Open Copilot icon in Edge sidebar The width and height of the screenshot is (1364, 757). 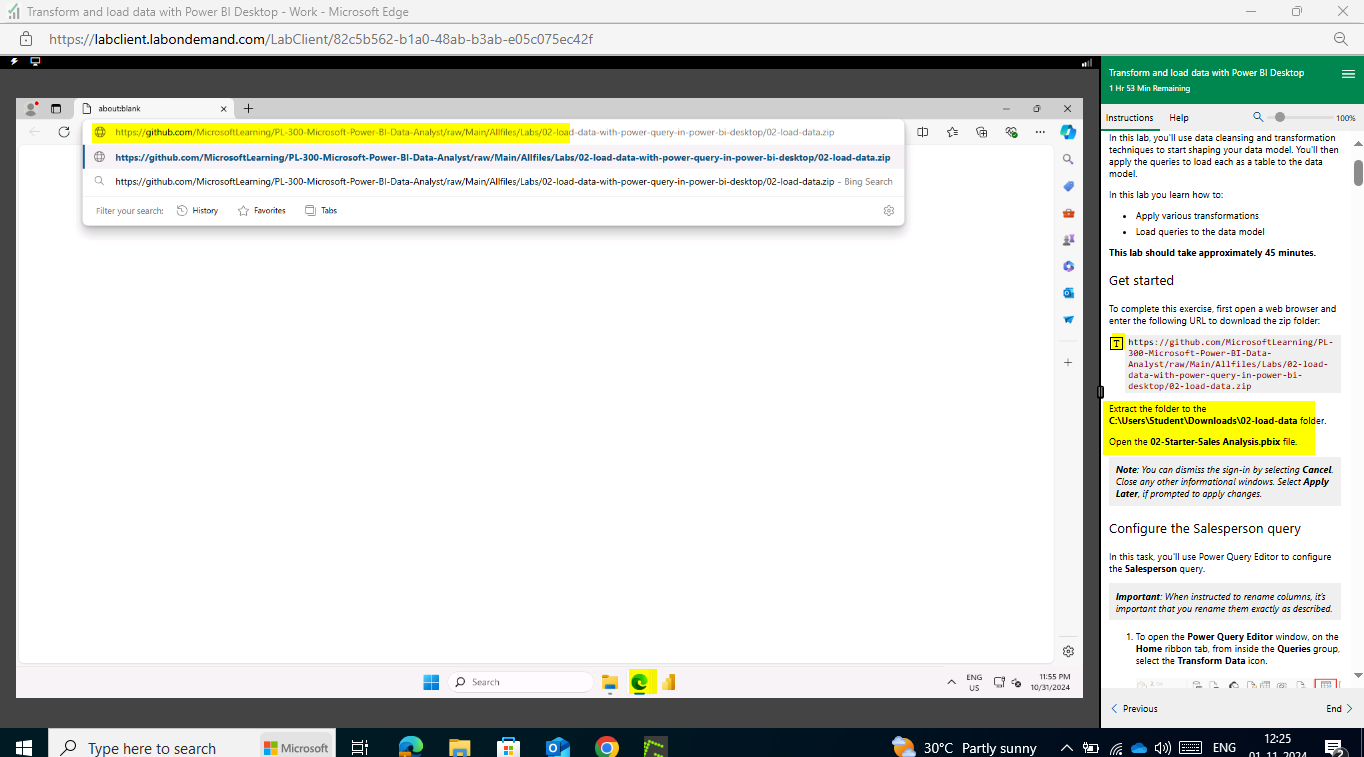[1068, 132]
